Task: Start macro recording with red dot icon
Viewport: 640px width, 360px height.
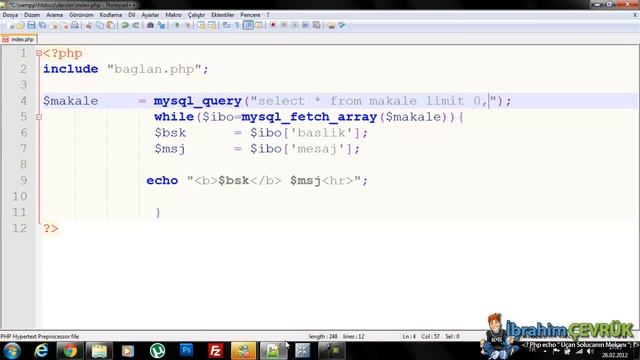Action: coord(273,25)
